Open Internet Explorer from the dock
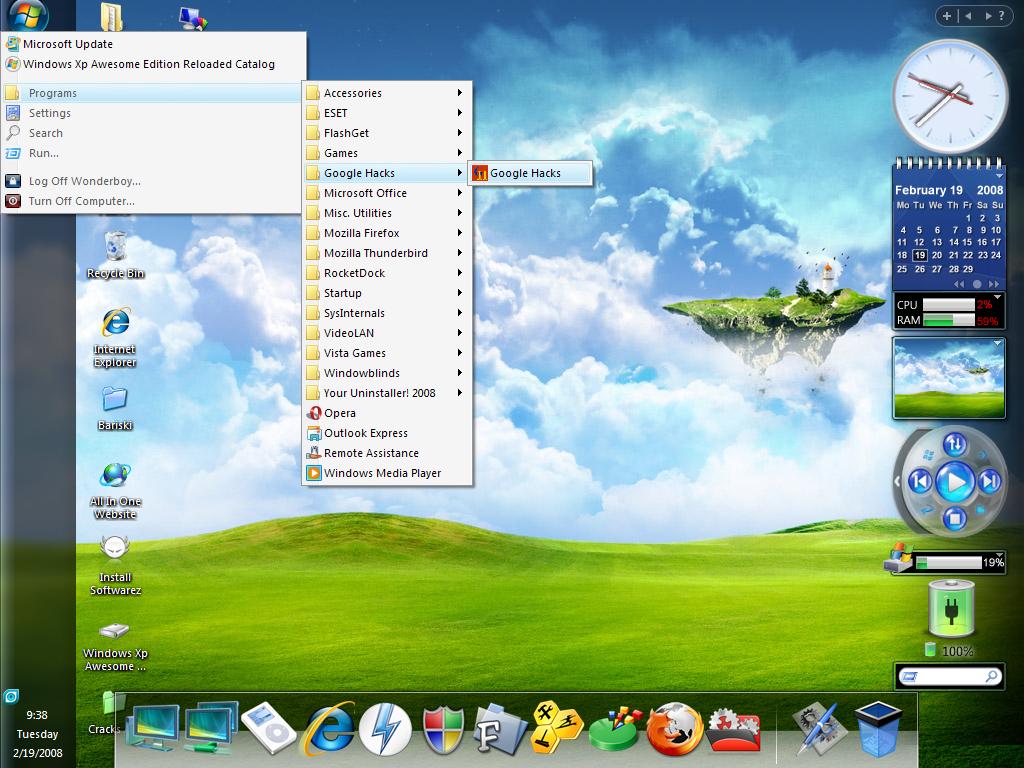The height and width of the screenshot is (768, 1024). pyautogui.click(x=330, y=728)
